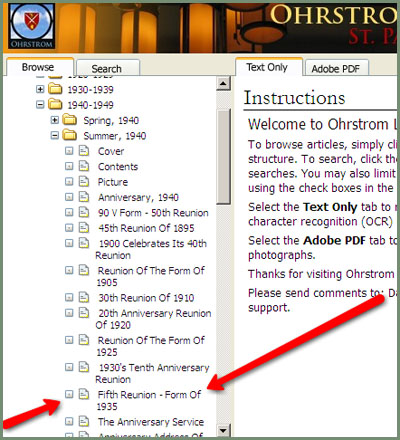Click document icon for 90 V Form - 50th Reunion
This screenshot has height=440, width=400.
[x=84, y=212]
